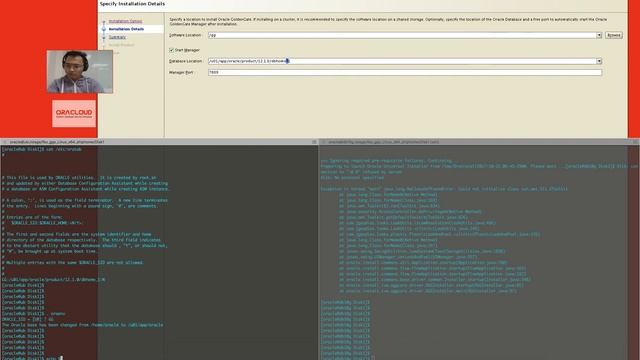Click the 'Manager Port' label
Image resolution: width=640 pixels, height=360 pixels.
pos(181,72)
